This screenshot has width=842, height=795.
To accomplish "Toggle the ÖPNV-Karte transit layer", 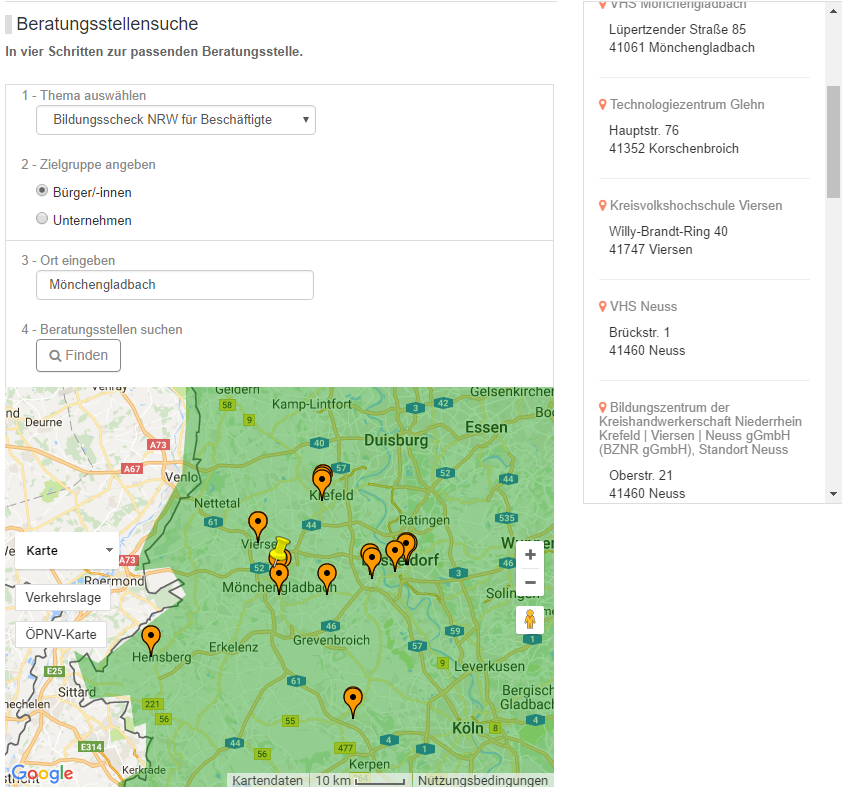I will pyautogui.click(x=61, y=634).
